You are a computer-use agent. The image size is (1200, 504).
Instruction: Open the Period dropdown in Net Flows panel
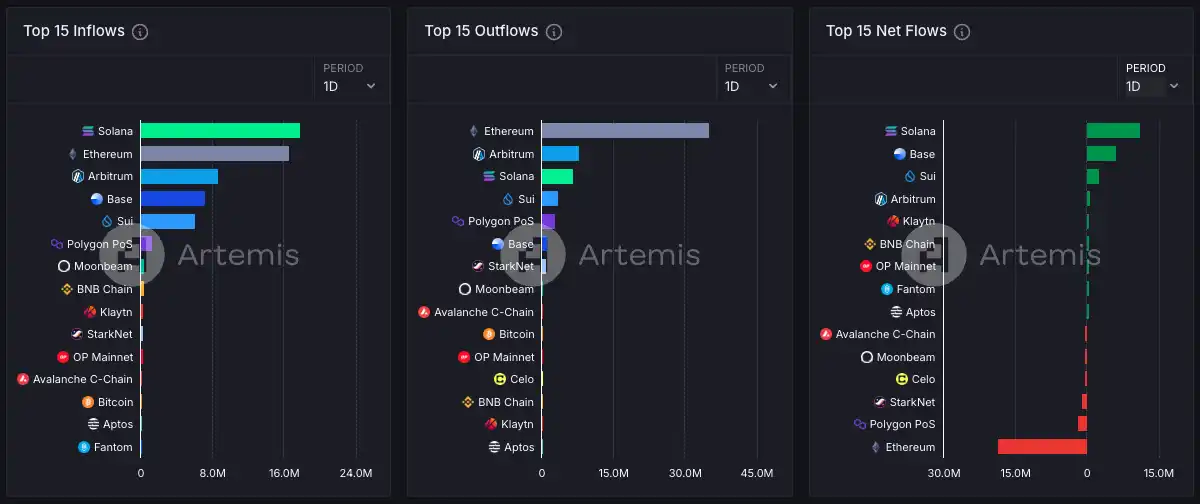pos(1151,86)
